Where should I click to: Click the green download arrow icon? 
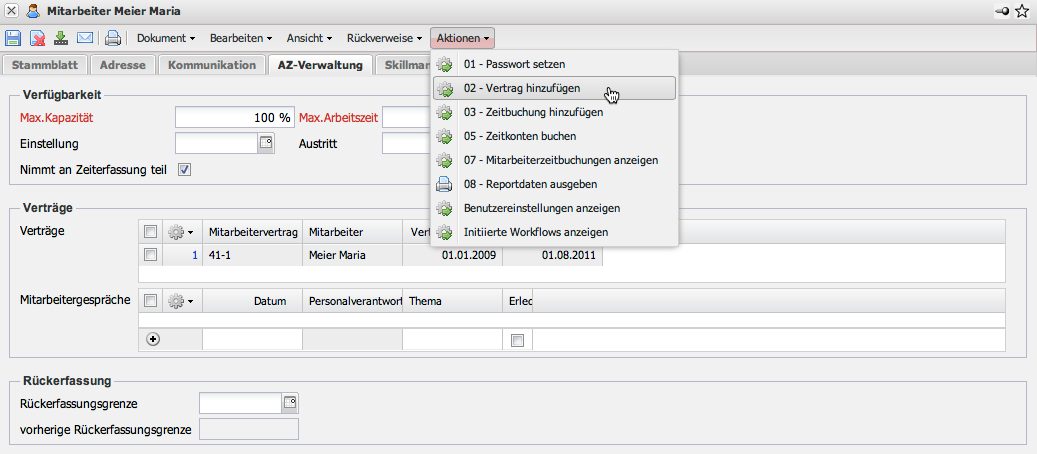tap(61, 39)
